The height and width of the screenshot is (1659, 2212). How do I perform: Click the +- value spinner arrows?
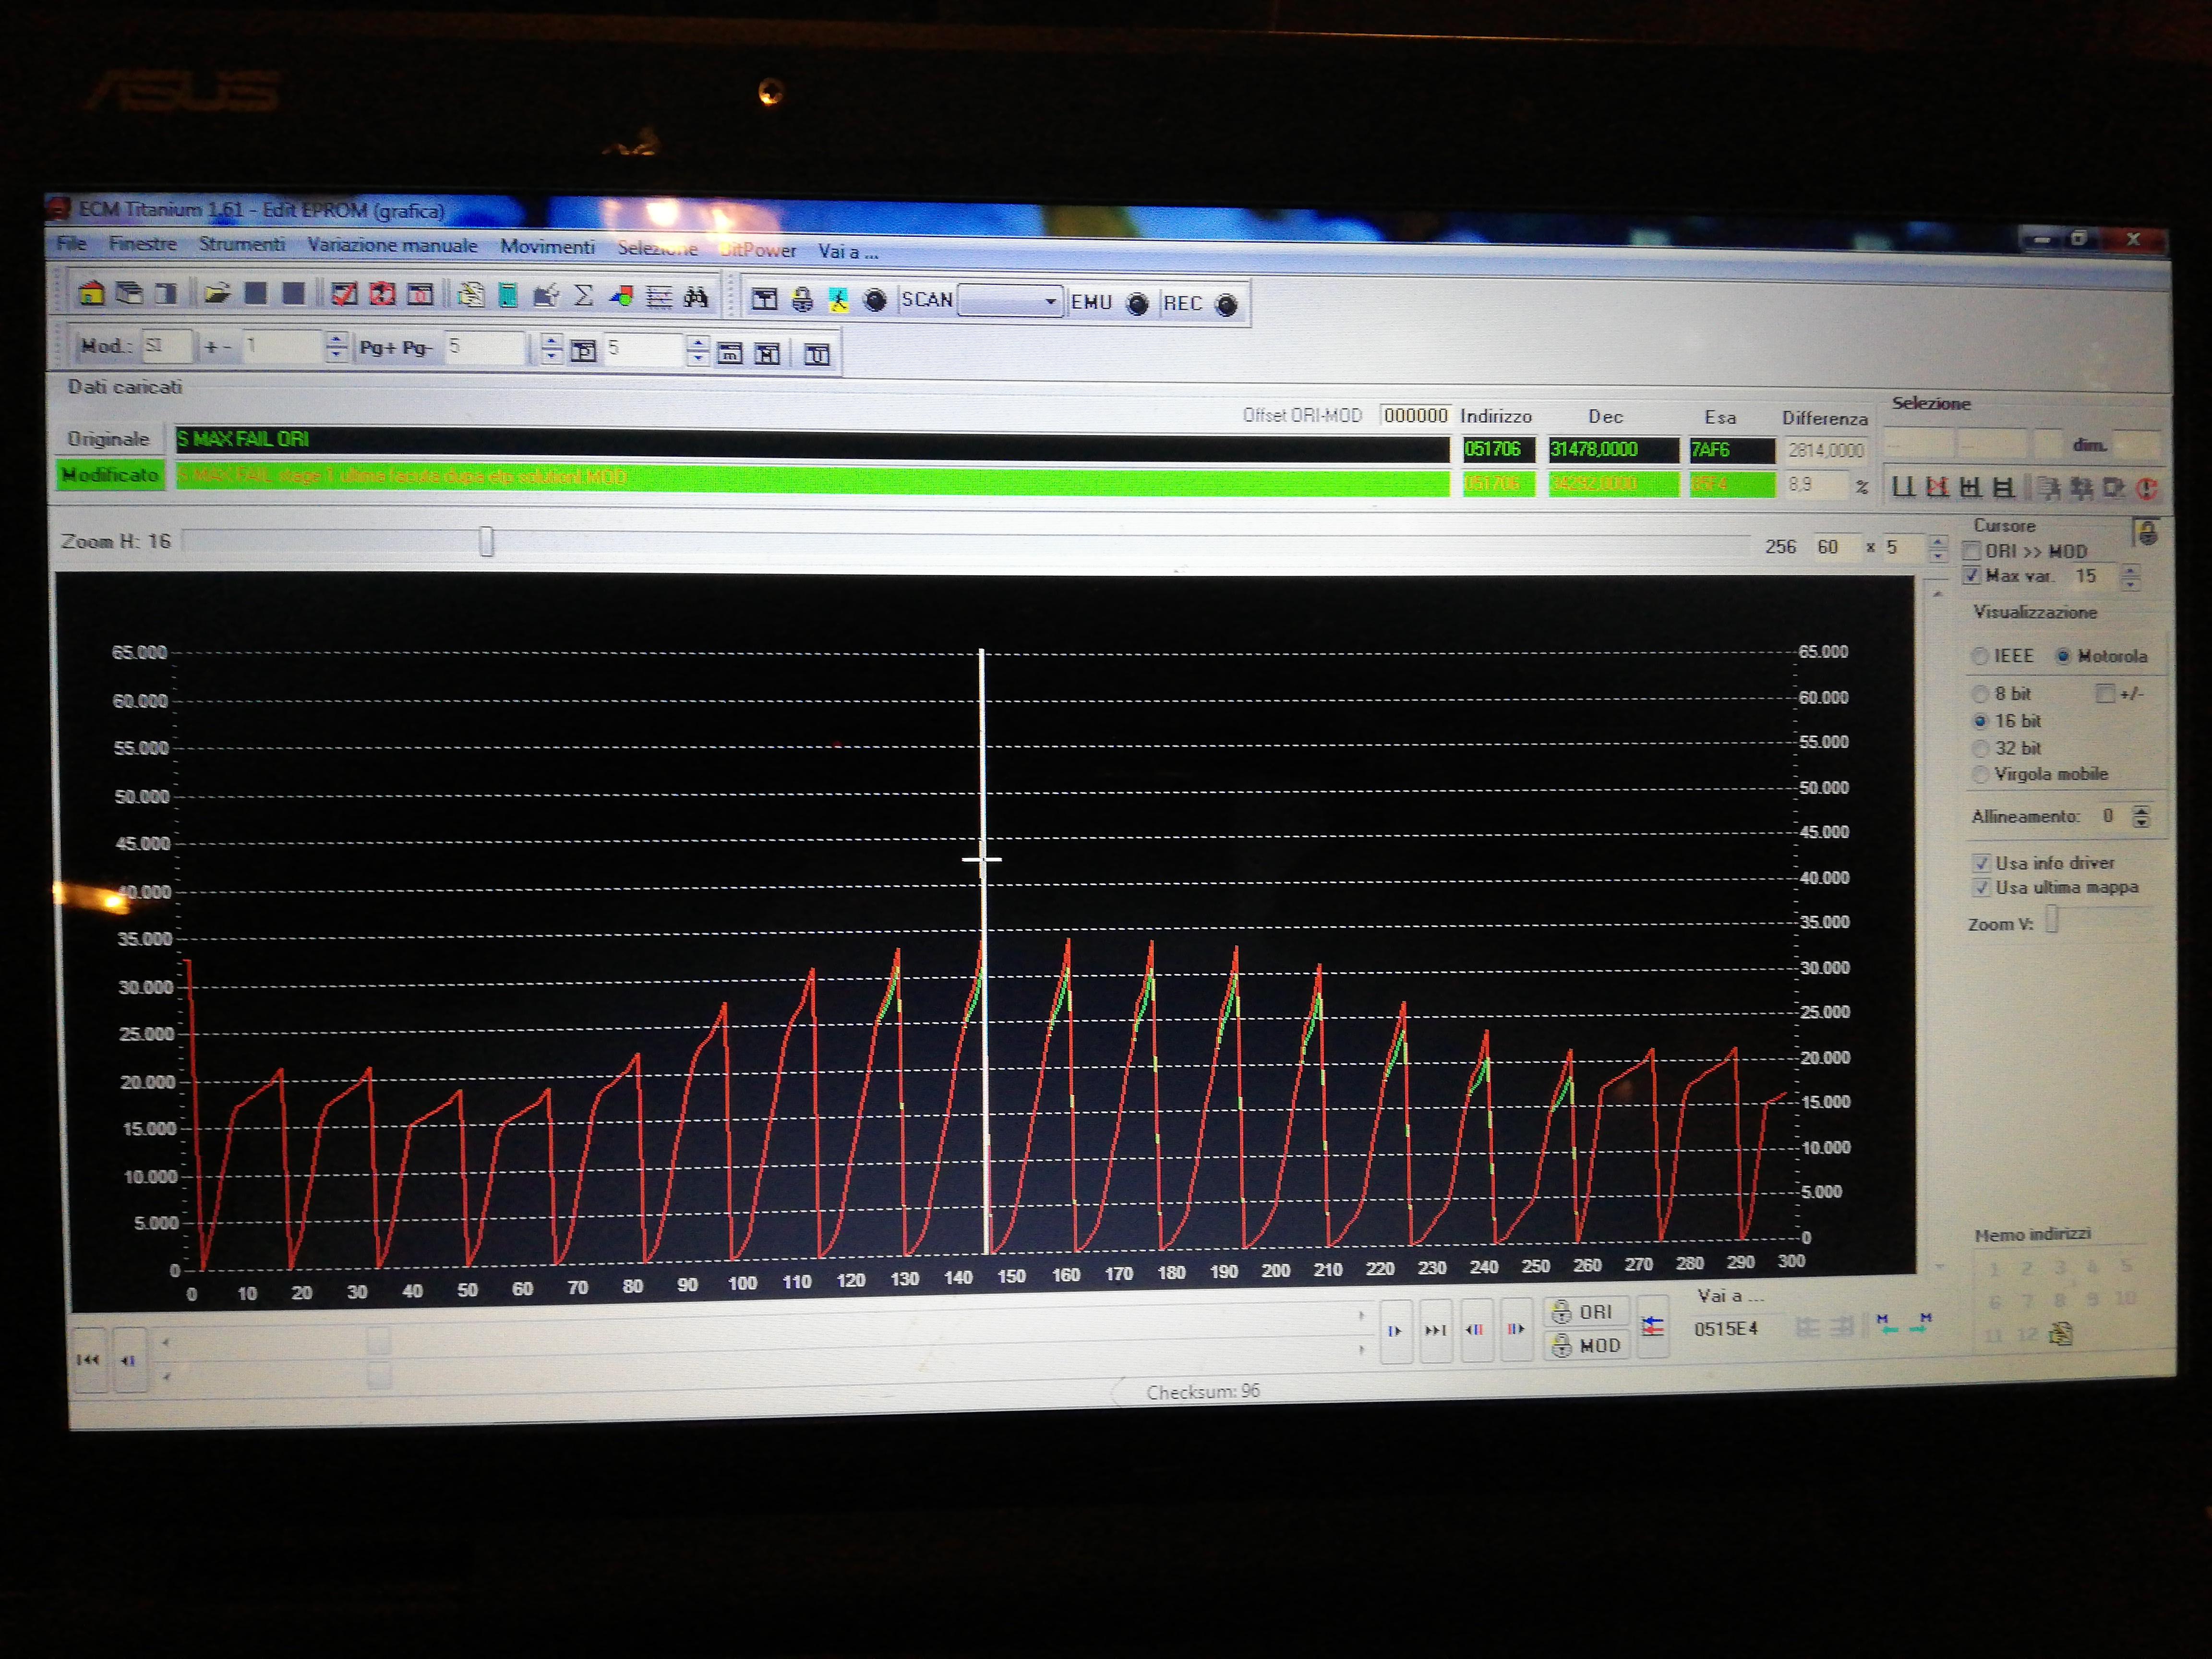(337, 347)
